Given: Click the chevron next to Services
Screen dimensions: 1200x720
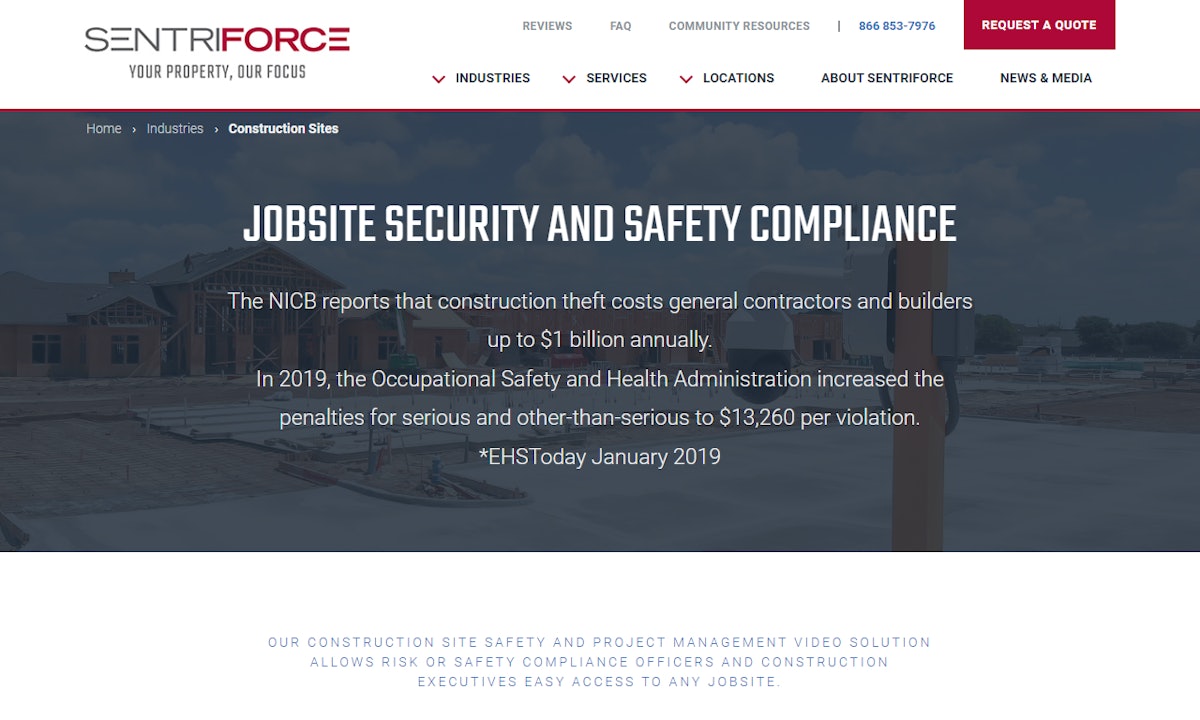Looking at the screenshot, I should (x=569, y=78).
